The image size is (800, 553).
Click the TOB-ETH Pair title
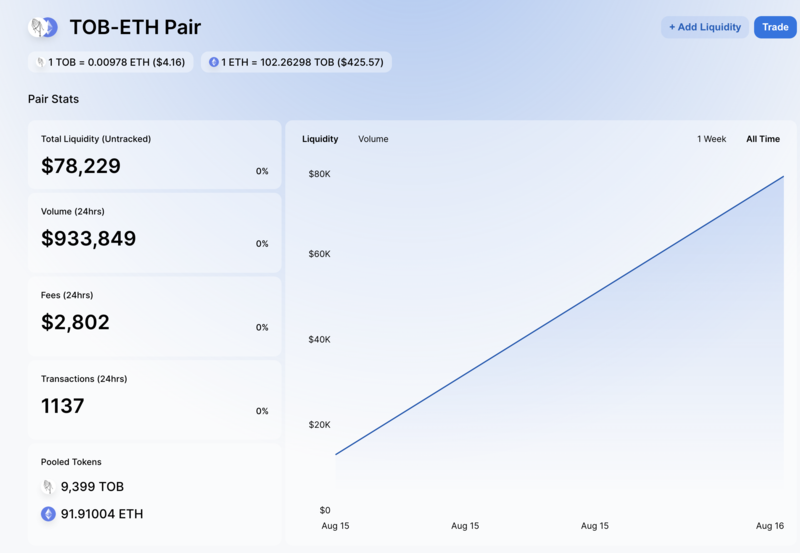click(x=135, y=27)
